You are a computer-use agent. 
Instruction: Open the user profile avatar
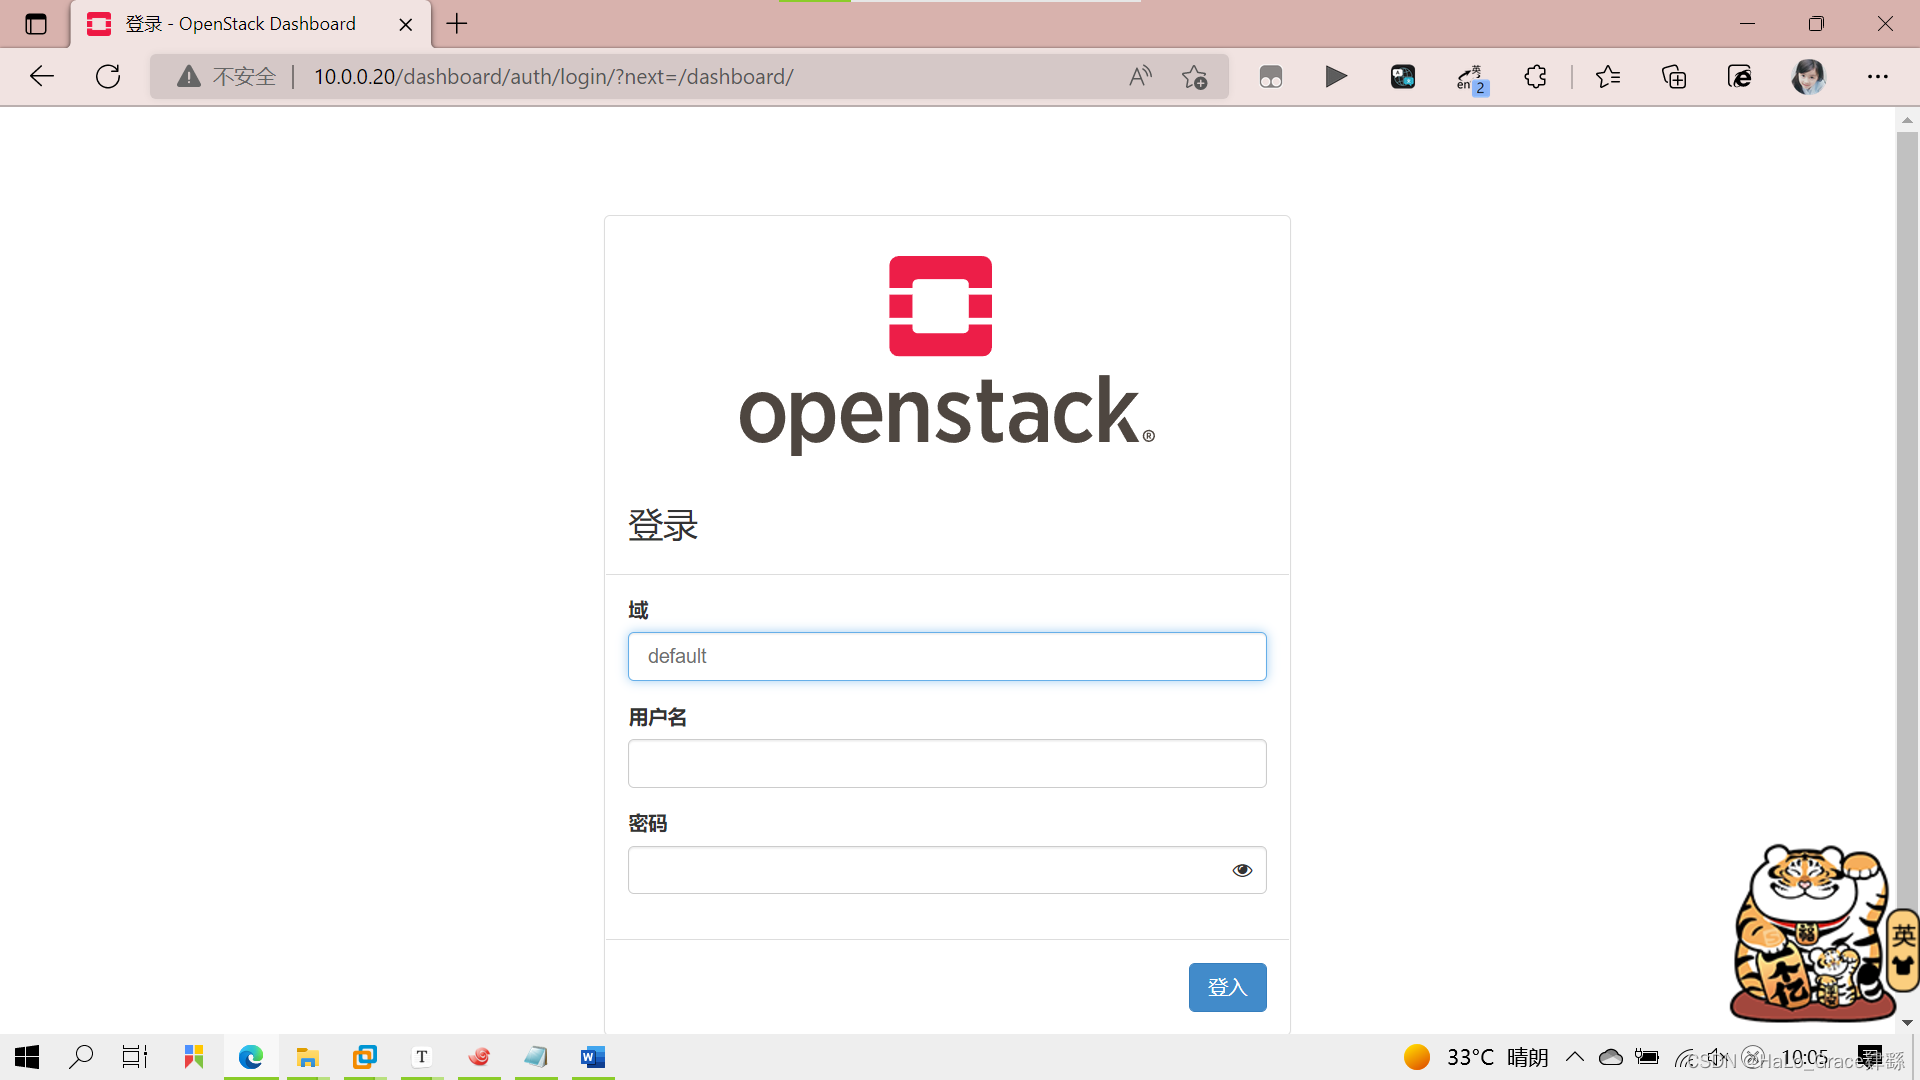coord(1808,76)
